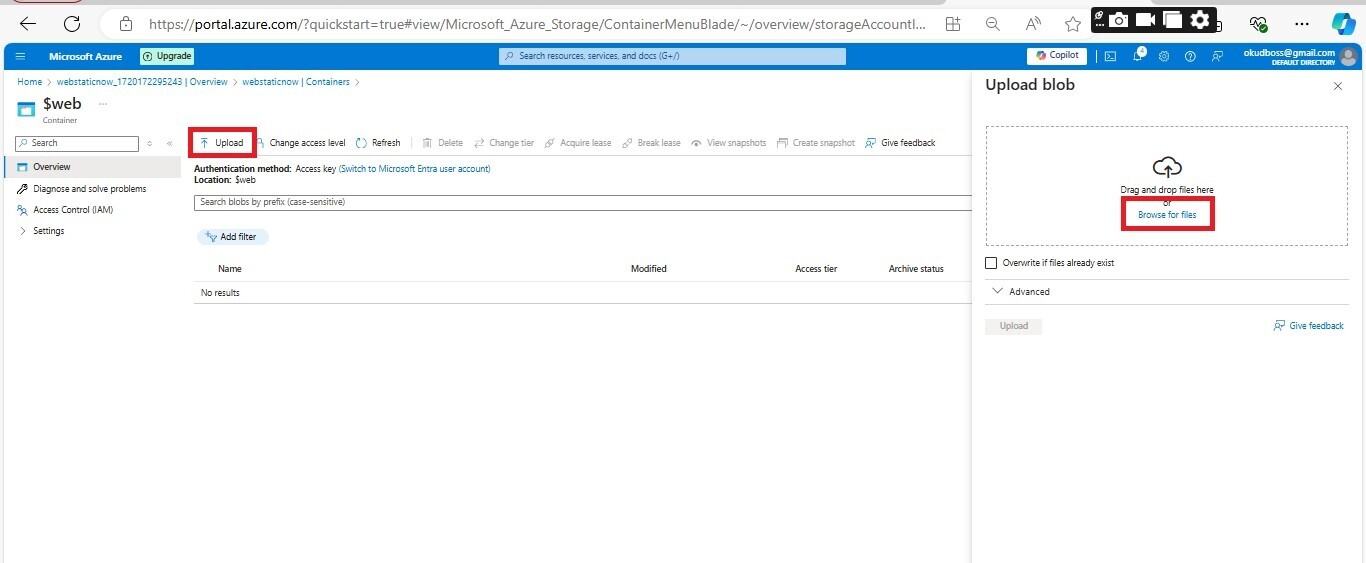Click the Upload toolbar button

click(222, 143)
